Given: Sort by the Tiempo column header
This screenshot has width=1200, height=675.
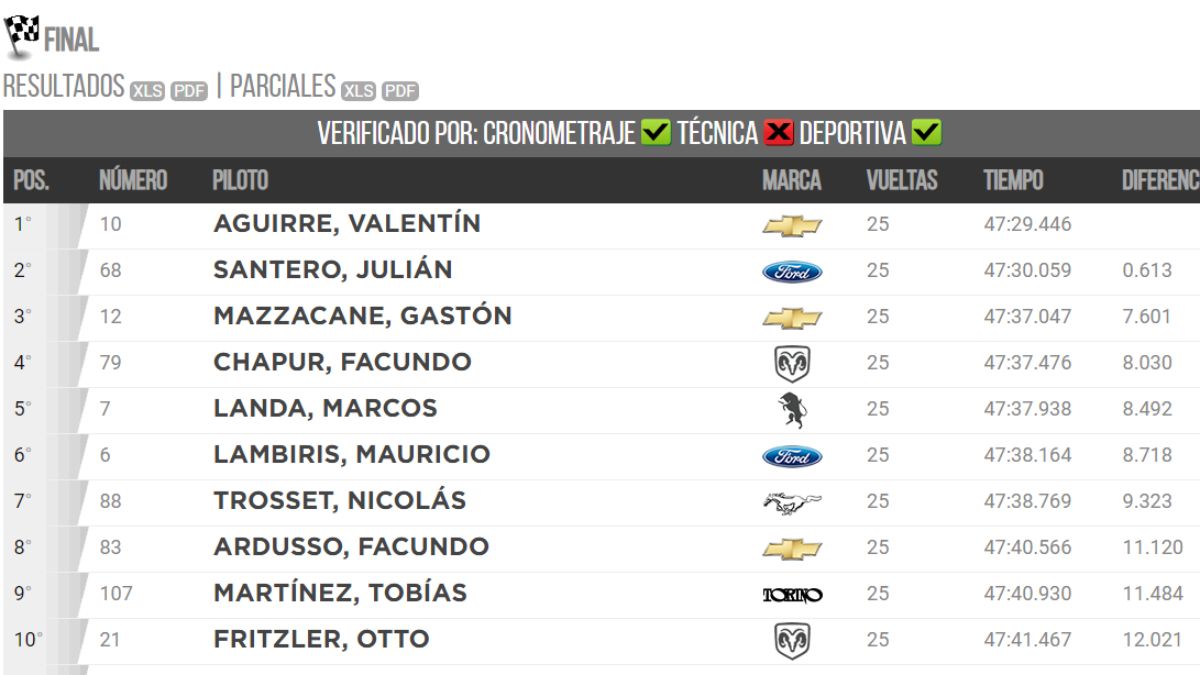Looking at the screenshot, I should point(1012,181).
